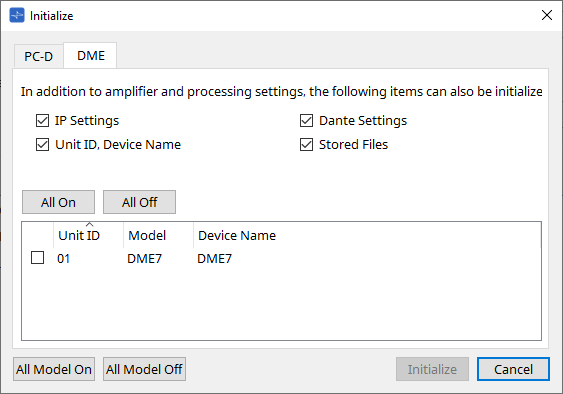This screenshot has height=394, width=563.
Task: Uncheck the IP Settings checkbox
Action: click(x=42, y=121)
